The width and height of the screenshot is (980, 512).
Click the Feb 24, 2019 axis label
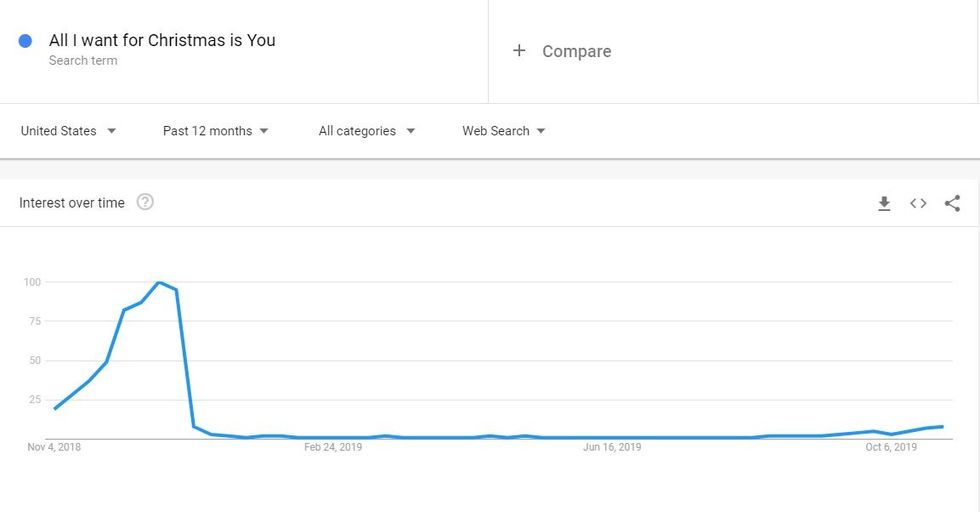(332, 447)
